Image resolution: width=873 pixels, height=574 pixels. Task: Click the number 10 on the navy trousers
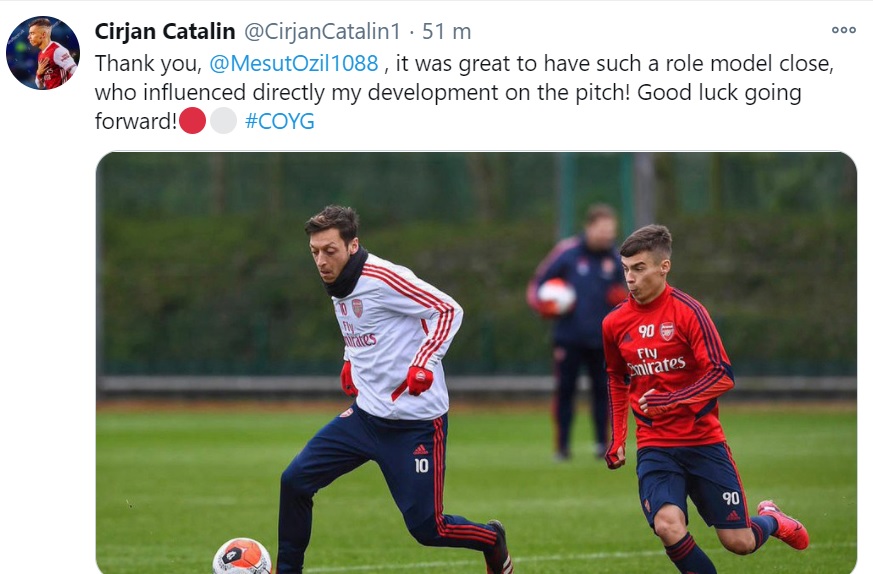point(422,466)
